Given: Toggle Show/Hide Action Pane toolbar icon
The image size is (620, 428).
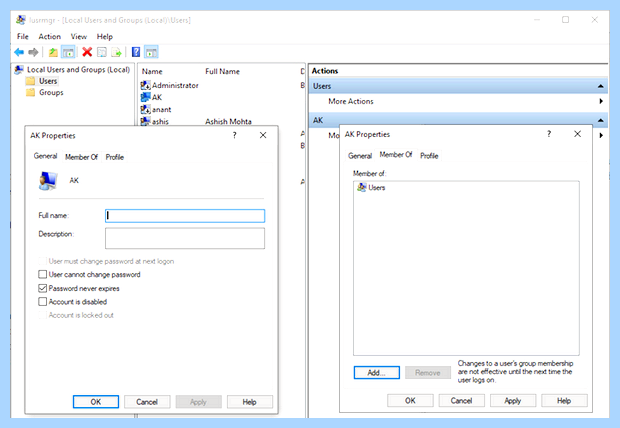Looking at the screenshot, I should [151, 52].
